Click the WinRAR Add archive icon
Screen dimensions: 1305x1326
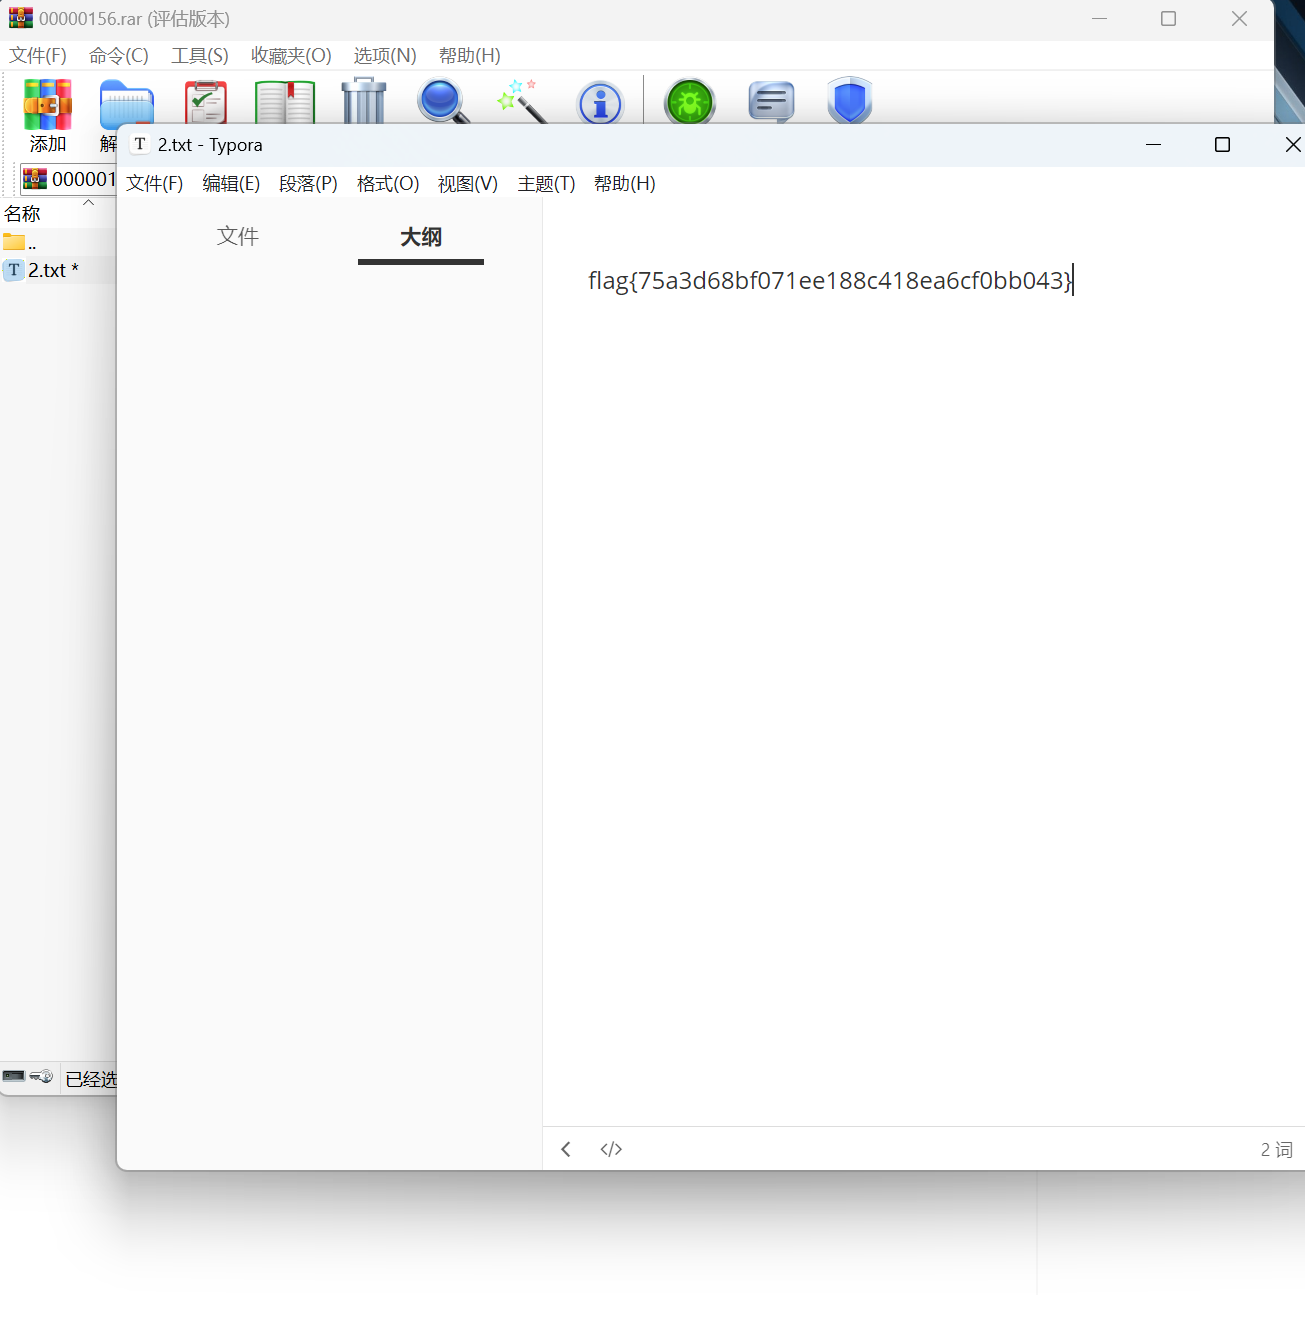pos(48,104)
